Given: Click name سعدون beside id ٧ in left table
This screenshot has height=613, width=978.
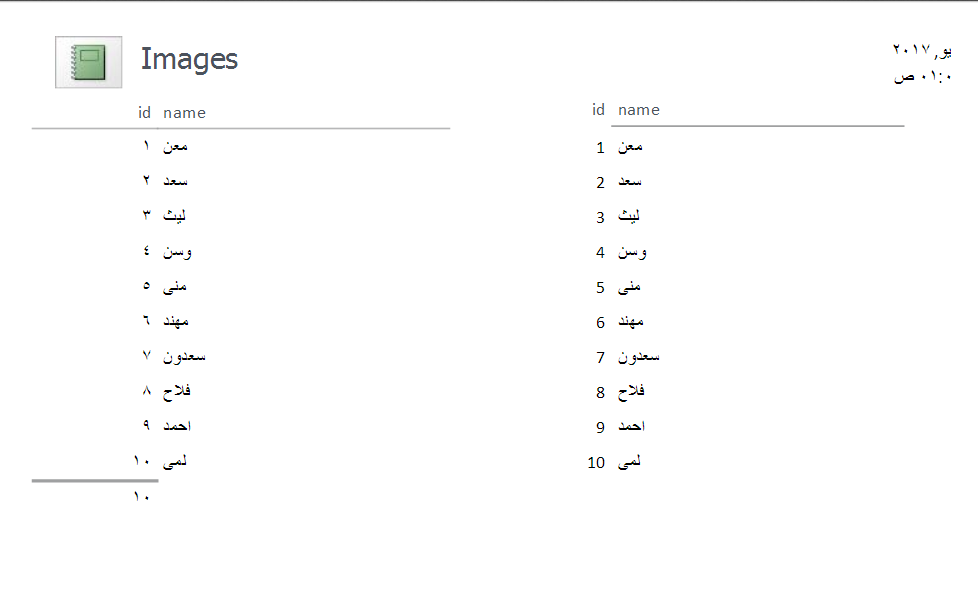Looking at the screenshot, I should tap(184, 356).
